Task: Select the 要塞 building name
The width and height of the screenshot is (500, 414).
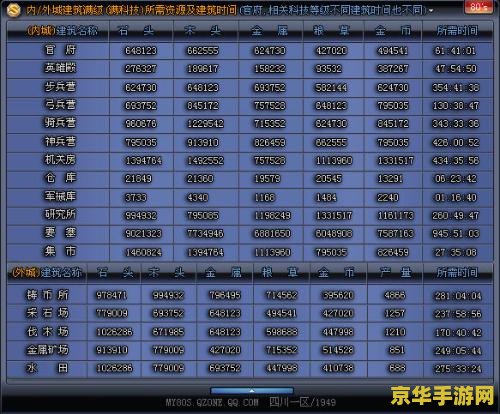Action: tap(60, 232)
